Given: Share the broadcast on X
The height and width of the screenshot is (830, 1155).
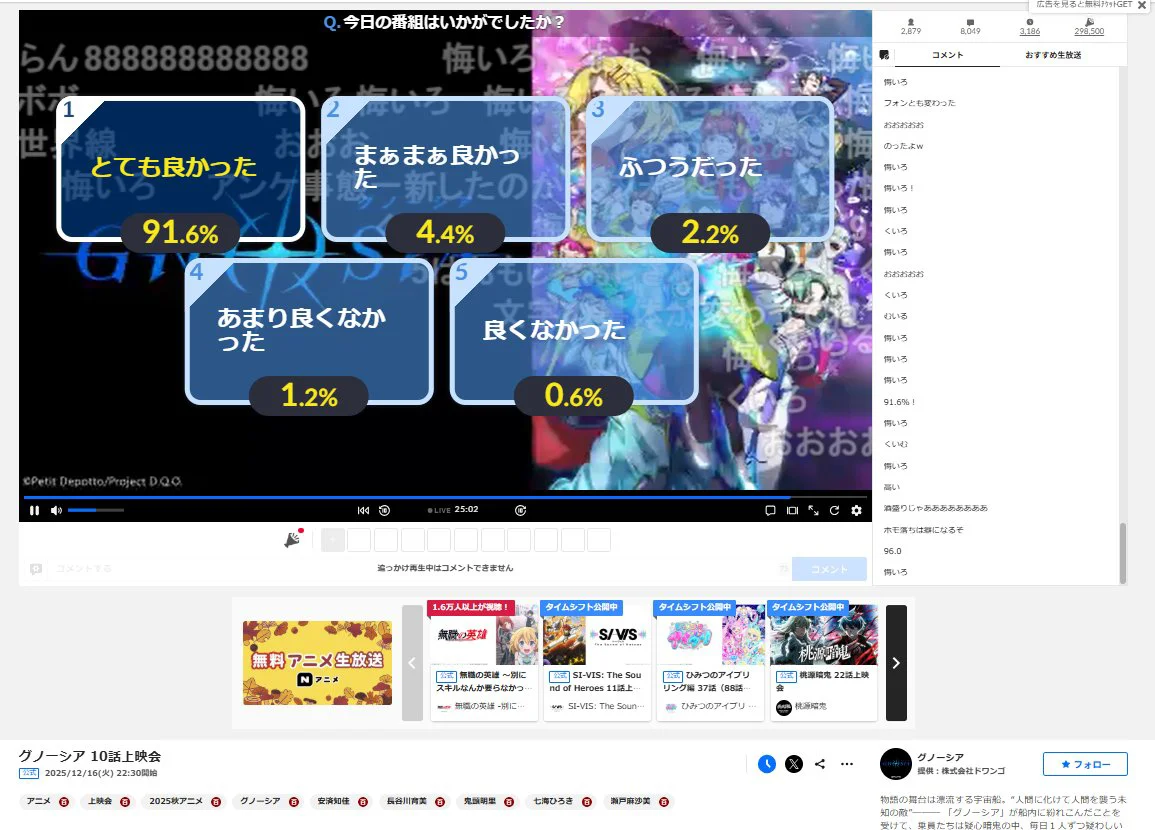Looking at the screenshot, I should tap(793, 764).
